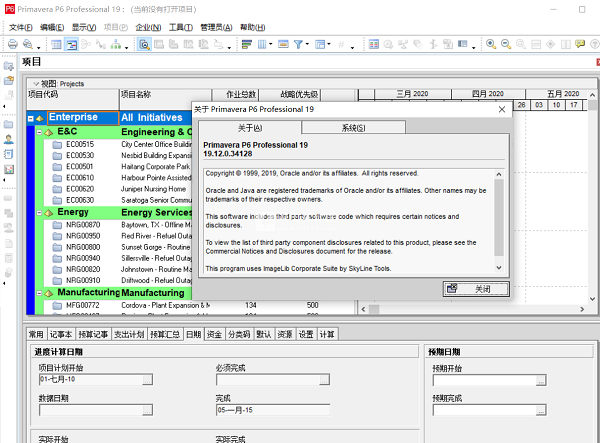The height and width of the screenshot is (443, 600).
Task: Select the 资源 tab in details panel
Action: (x=285, y=334)
